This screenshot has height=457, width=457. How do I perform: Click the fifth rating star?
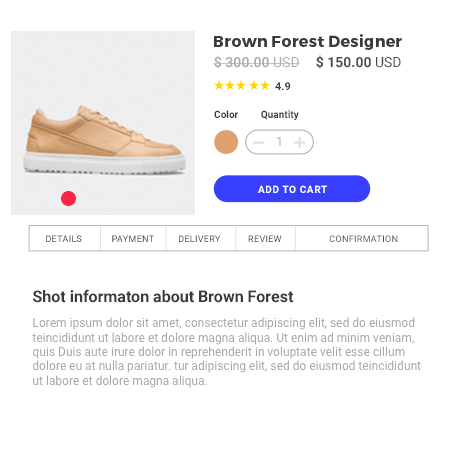point(265,86)
